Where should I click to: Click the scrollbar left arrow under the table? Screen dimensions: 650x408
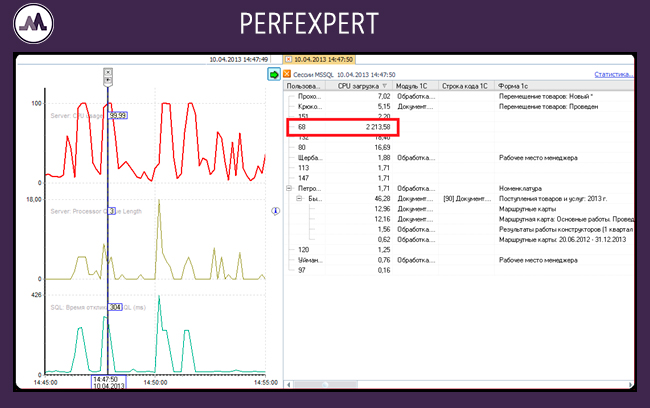[288, 385]
